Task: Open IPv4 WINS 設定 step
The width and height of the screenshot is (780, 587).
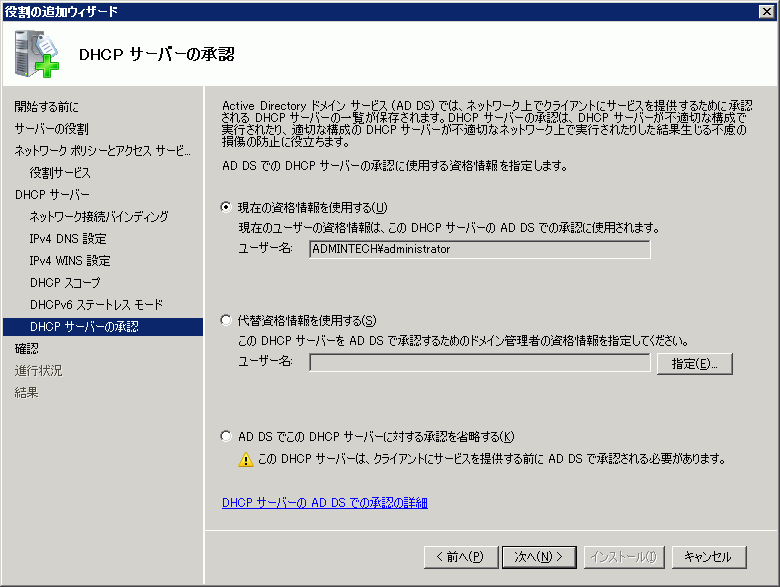Action: pyautogui.click(x=70, y=261)
